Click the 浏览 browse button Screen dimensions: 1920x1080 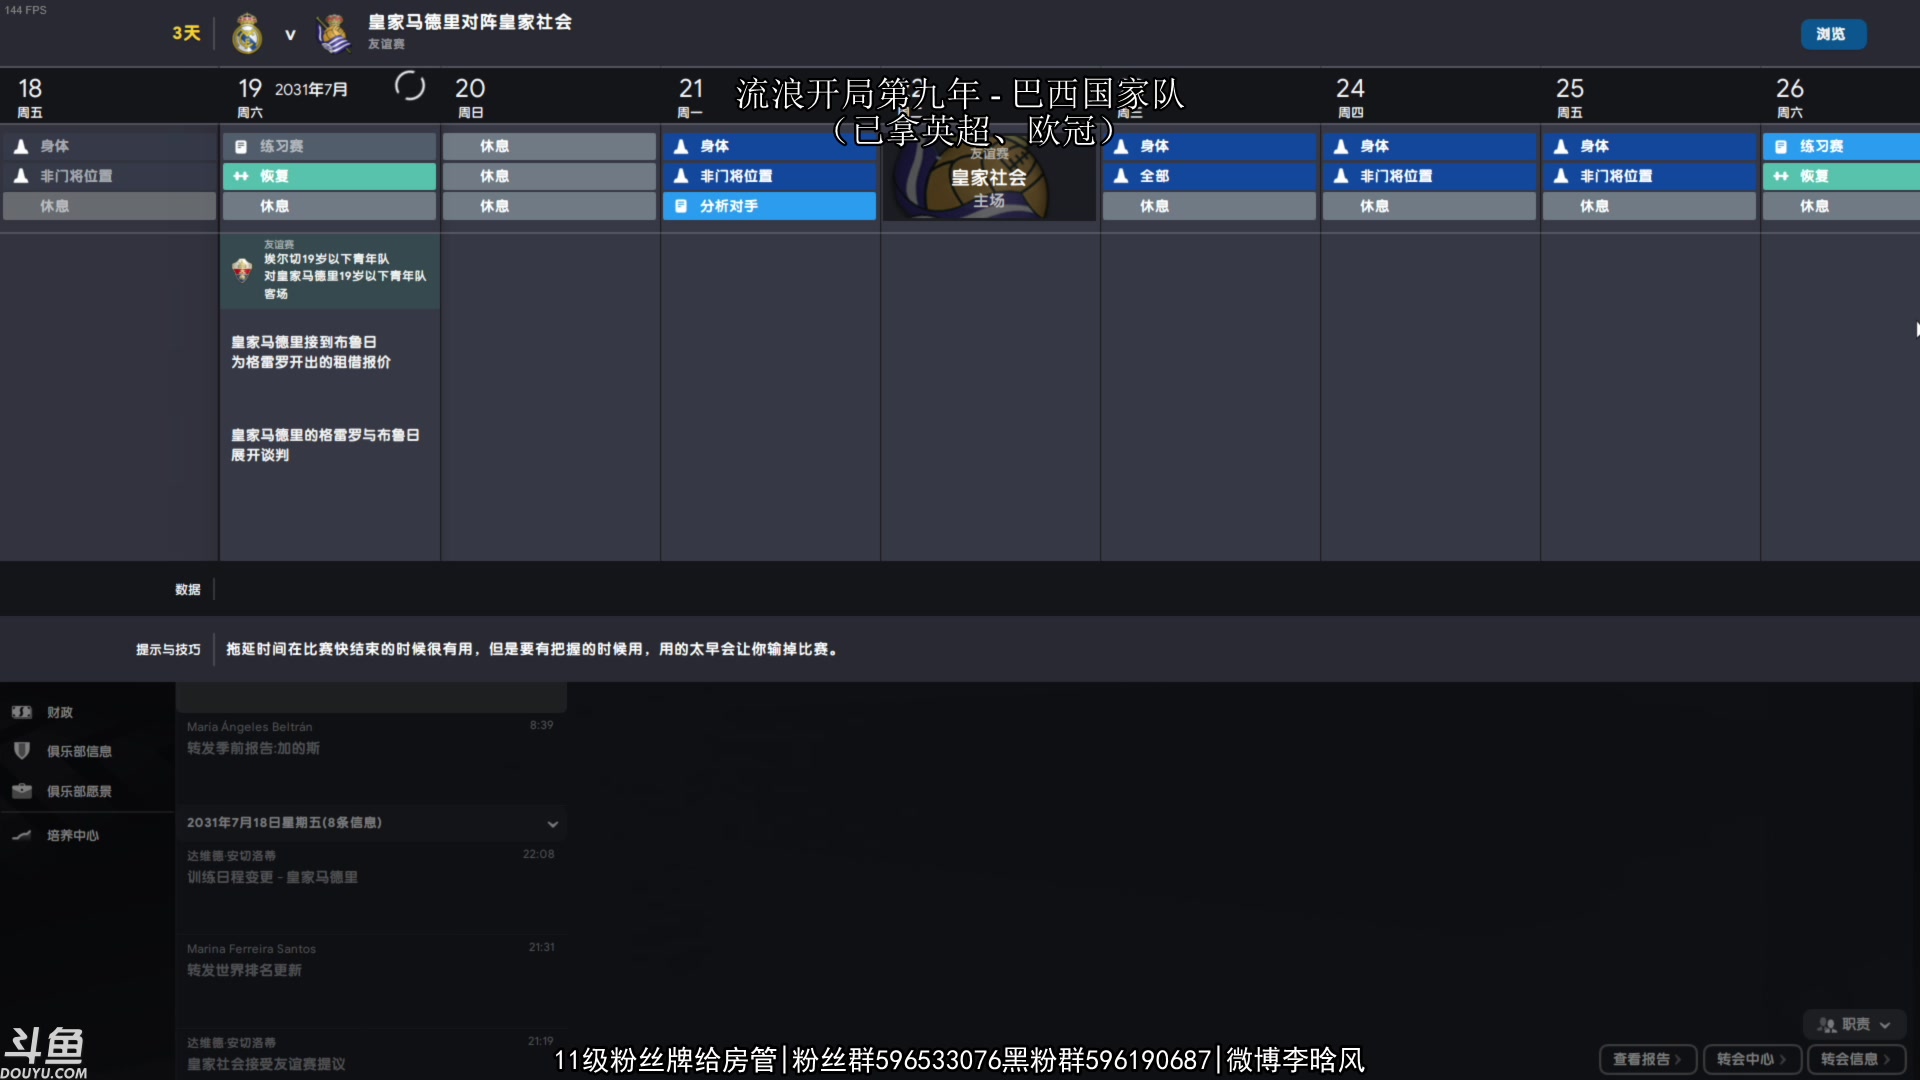tap(1833, 34)
